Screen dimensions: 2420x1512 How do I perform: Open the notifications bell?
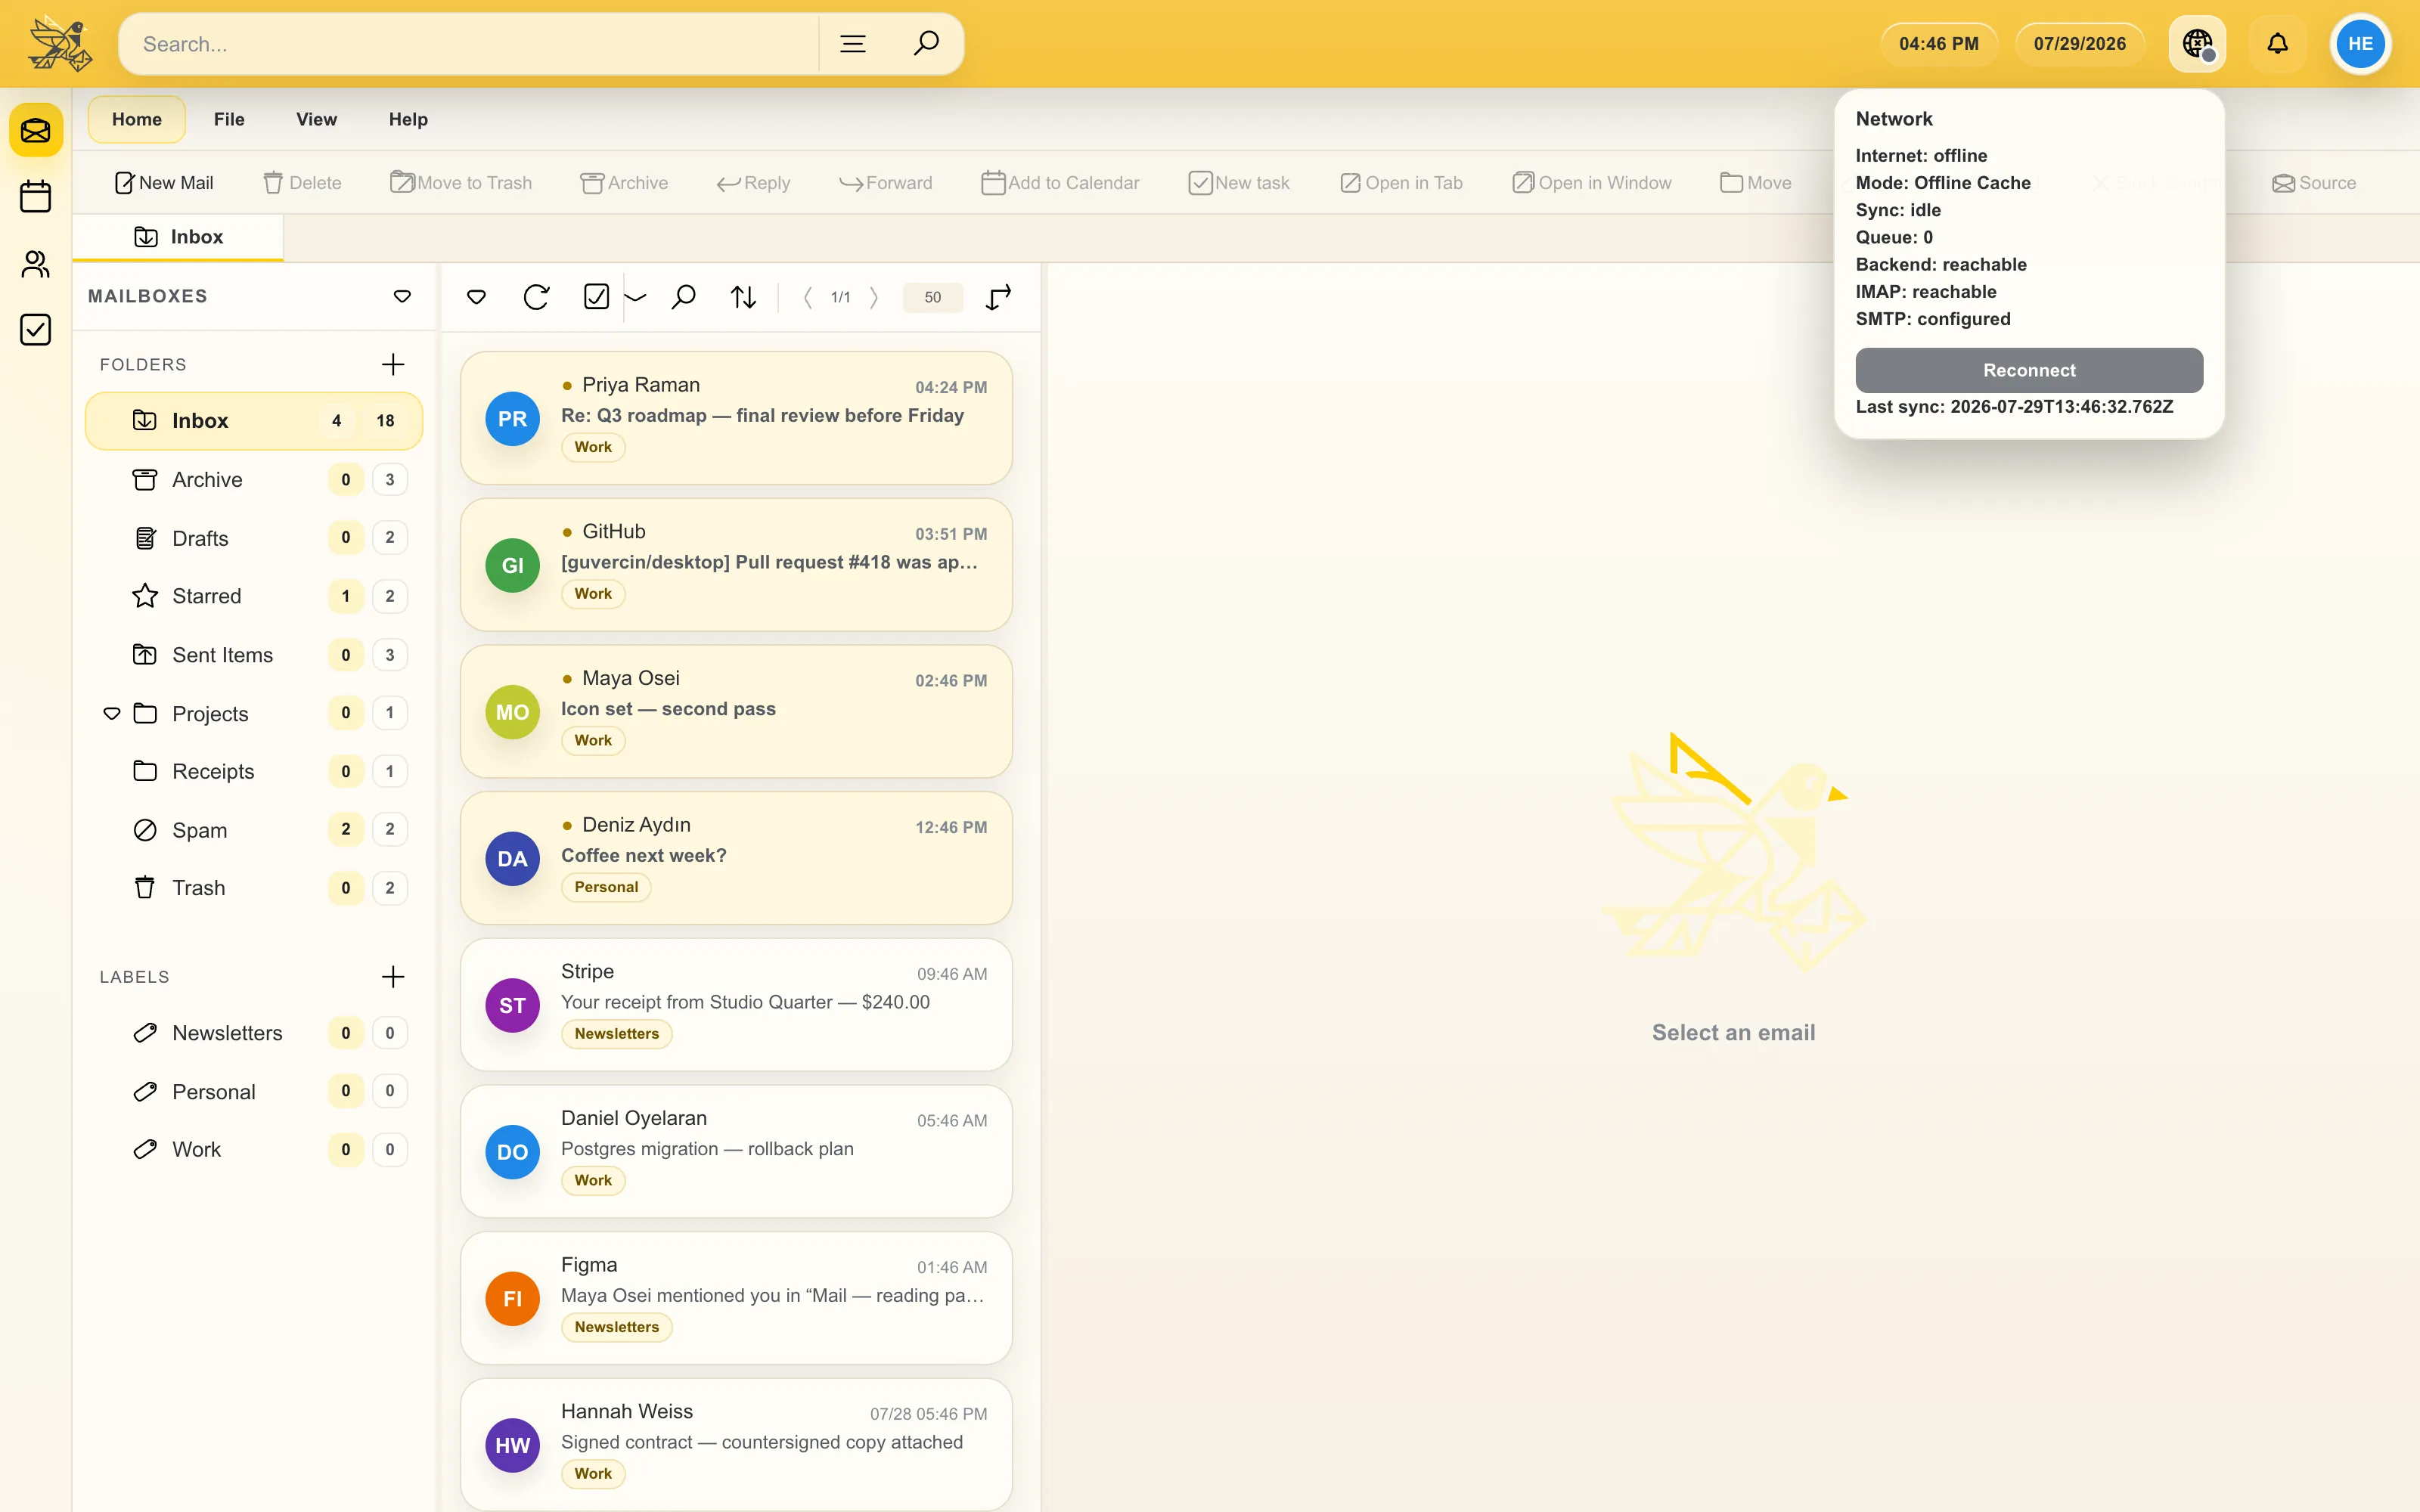tap(2277, 44)
